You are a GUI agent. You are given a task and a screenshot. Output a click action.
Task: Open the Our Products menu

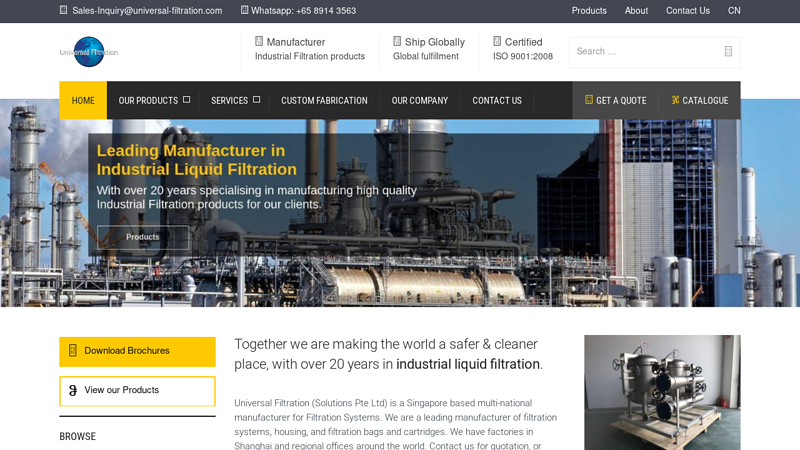148,101
